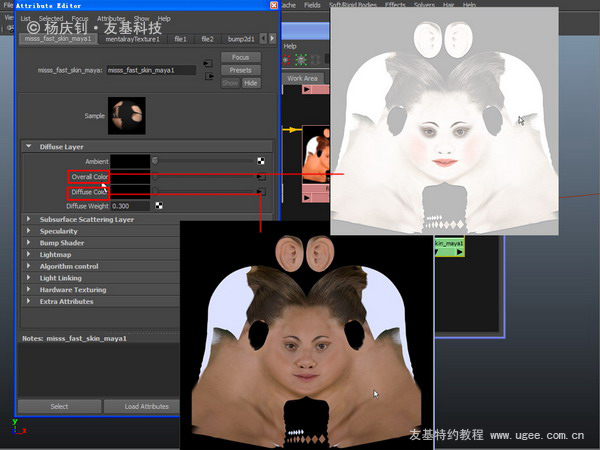Open the Solvers menu in Maya's main menu bar
Image resolution: width=600 pixels, height=450 pixels.
pos(424,5)
